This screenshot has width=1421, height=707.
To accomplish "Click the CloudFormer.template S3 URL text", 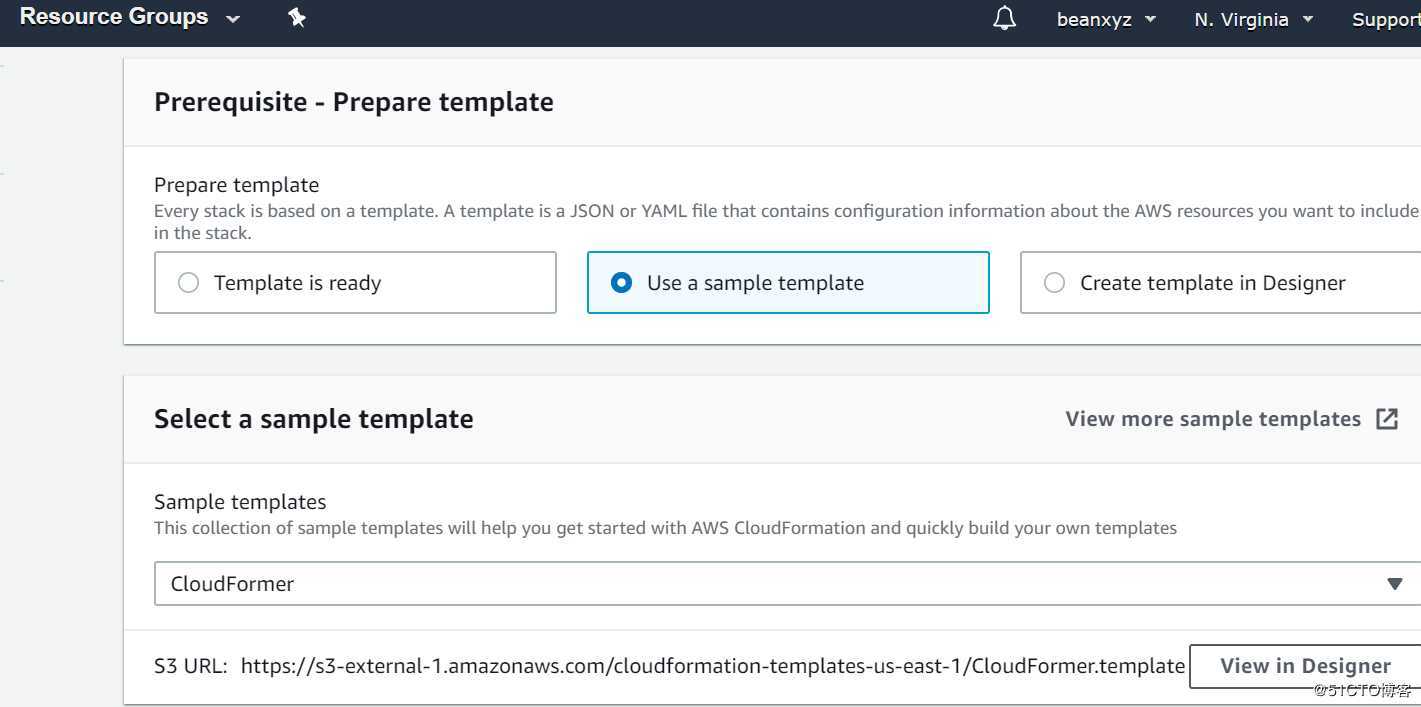I will click(713, 666).
